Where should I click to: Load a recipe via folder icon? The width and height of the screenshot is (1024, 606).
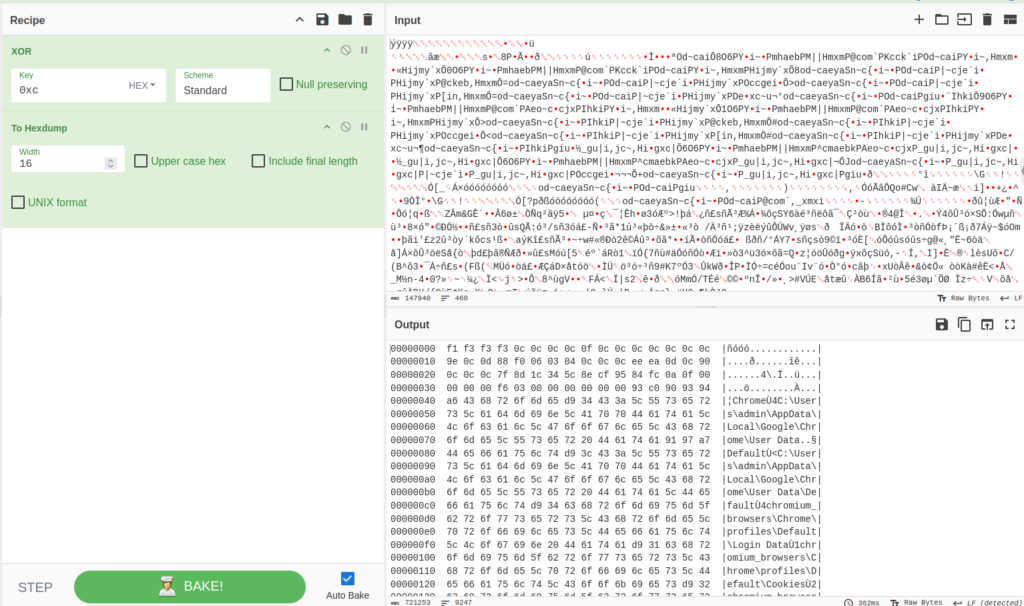345,20
